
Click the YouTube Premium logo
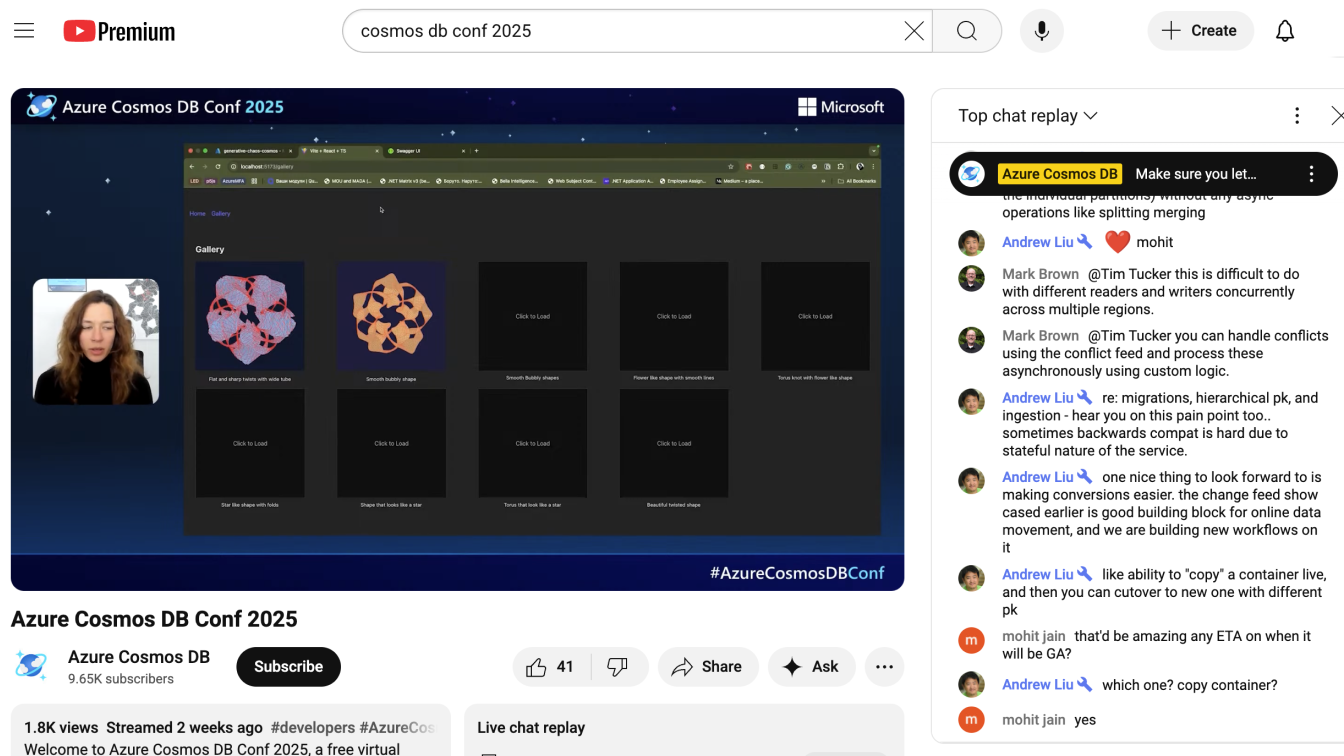tap(119, 31)
